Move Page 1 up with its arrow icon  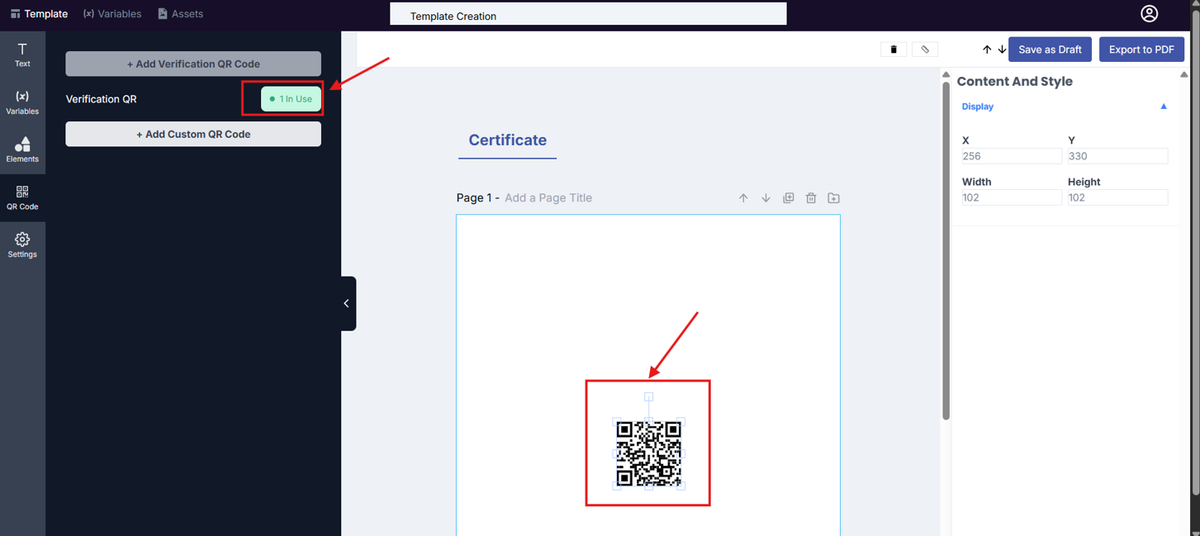click(743, 198)
